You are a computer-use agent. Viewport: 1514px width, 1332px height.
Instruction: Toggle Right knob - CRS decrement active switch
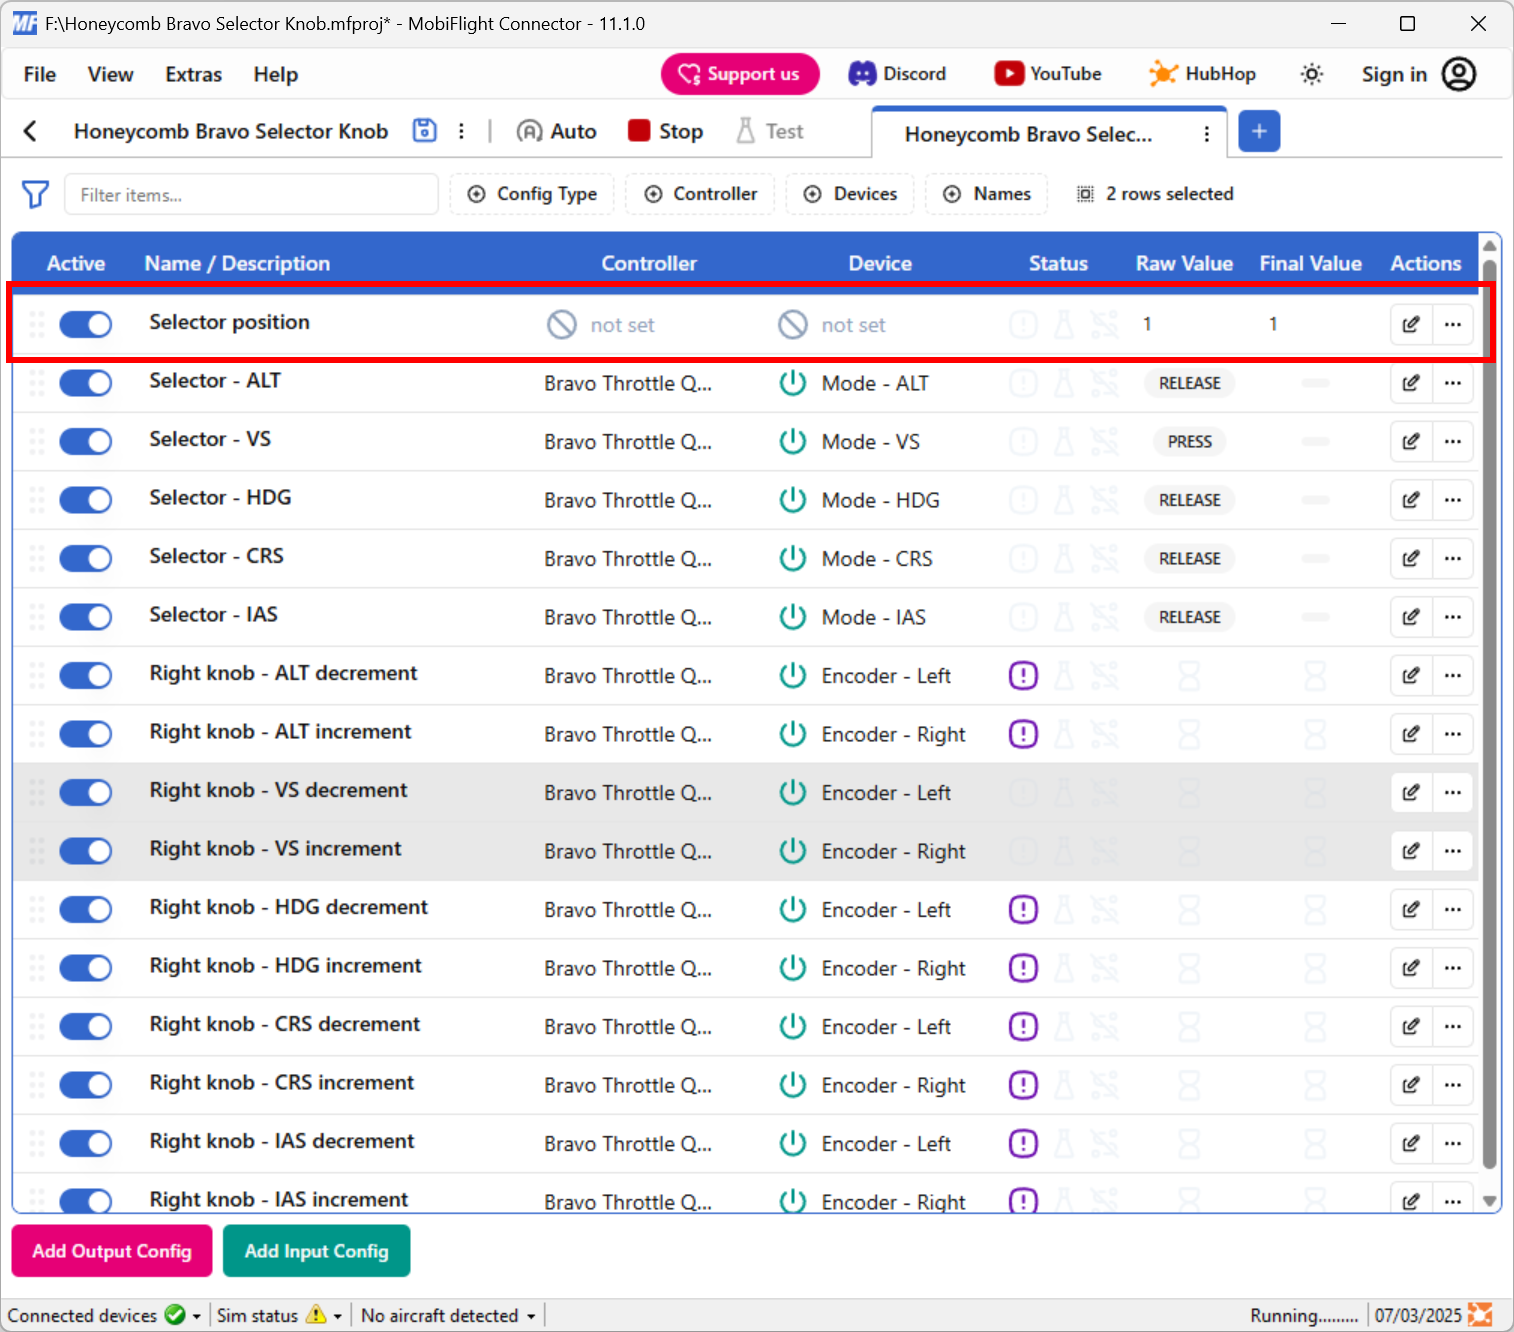click(85, 1026)
